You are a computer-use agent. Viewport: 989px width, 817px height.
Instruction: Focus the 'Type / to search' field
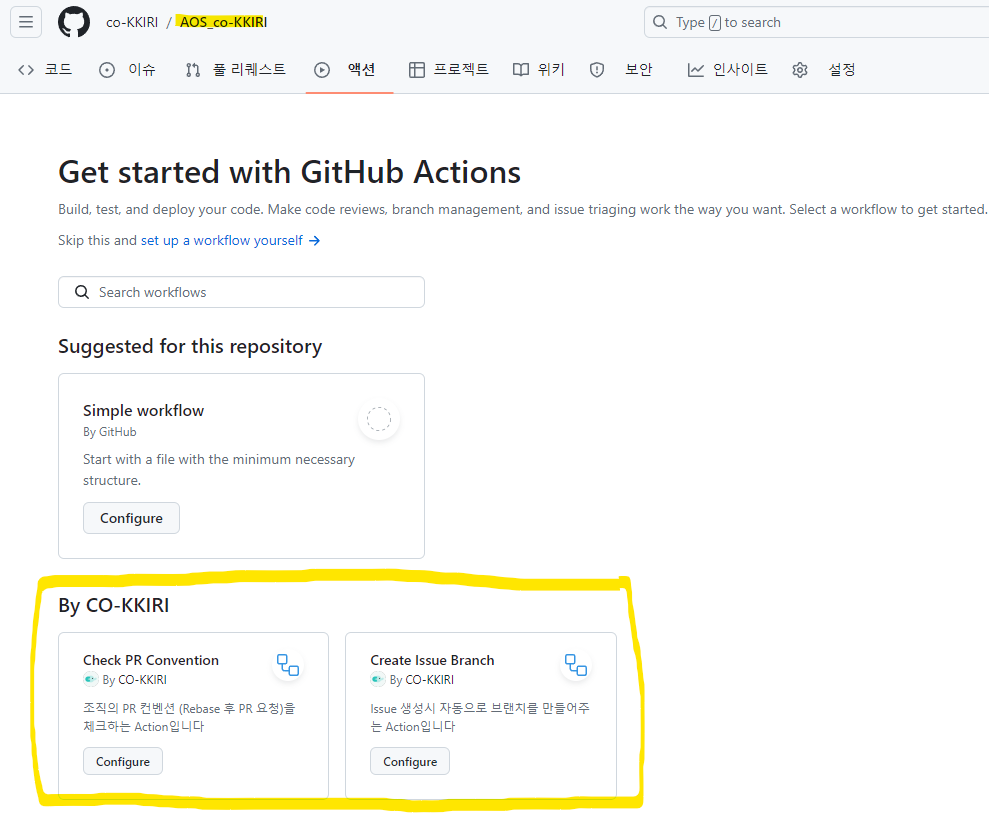pyautogui.click(x=816, y=22)
